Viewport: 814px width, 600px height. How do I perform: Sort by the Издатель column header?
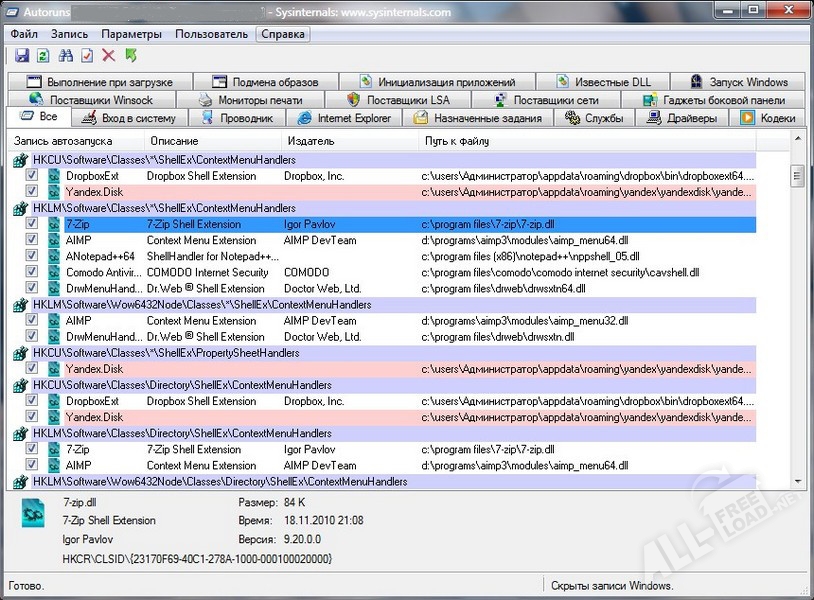point(310,142)
